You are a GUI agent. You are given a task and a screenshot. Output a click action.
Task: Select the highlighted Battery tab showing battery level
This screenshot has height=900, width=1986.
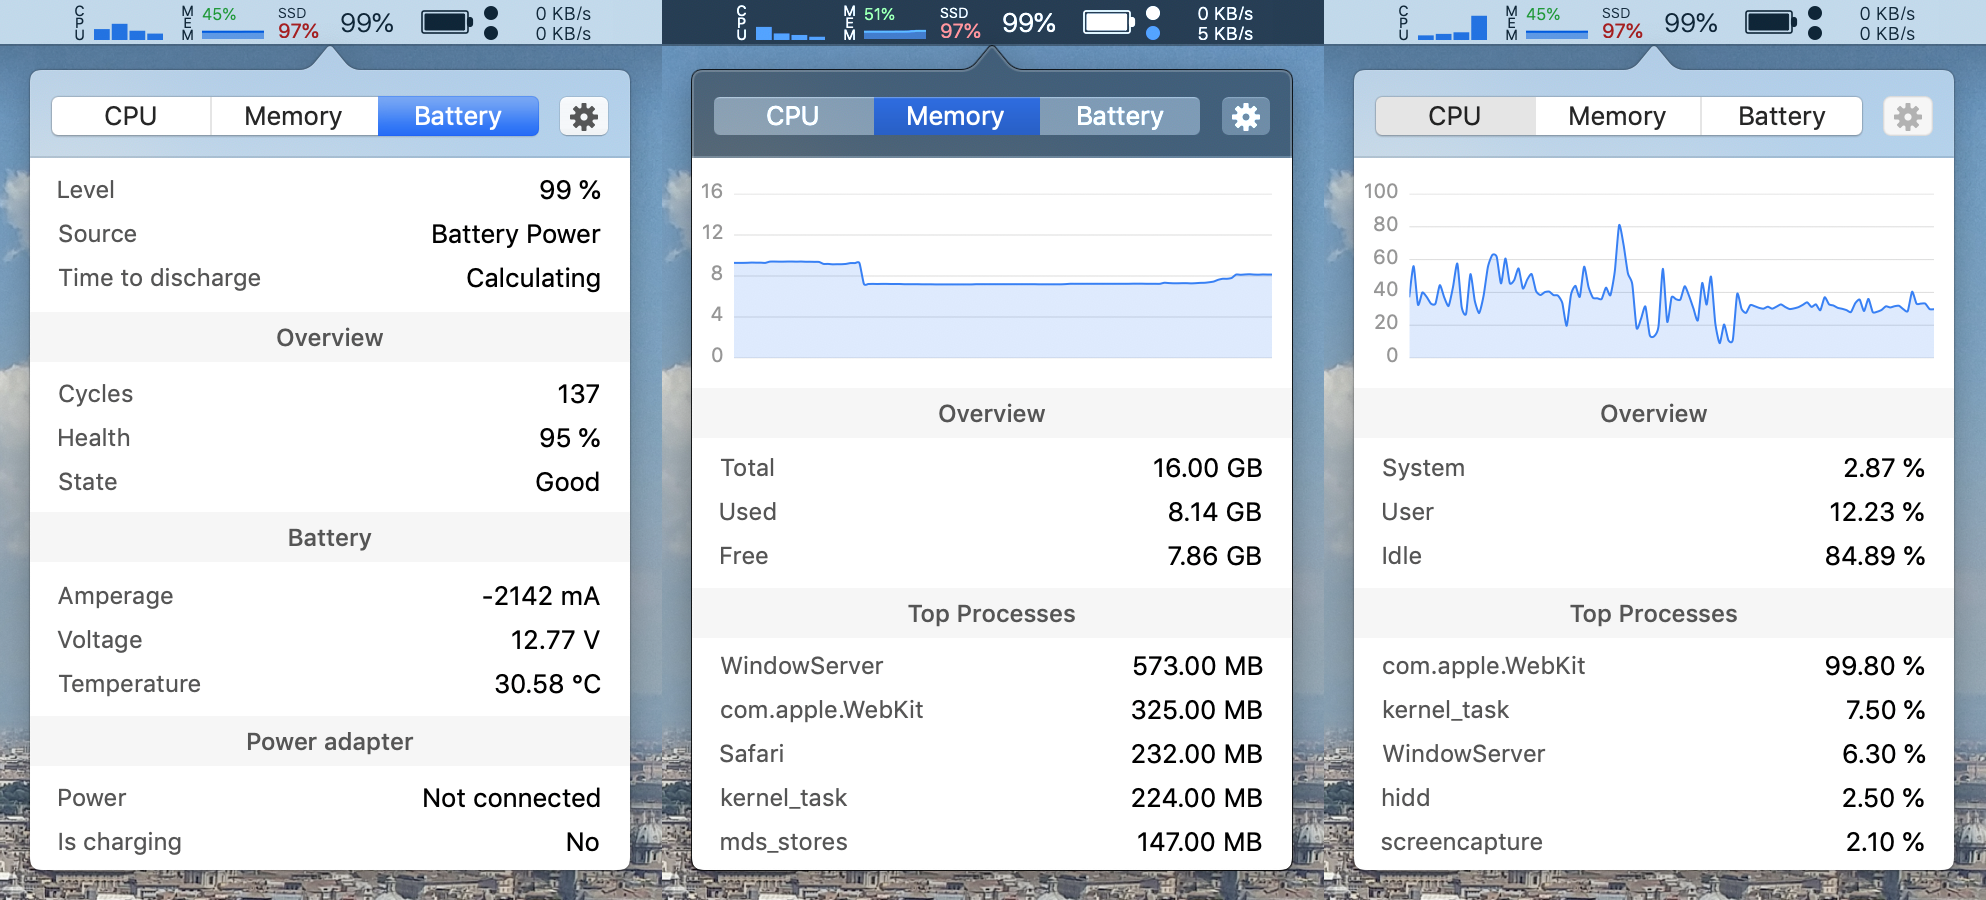(x=458, y=116)
